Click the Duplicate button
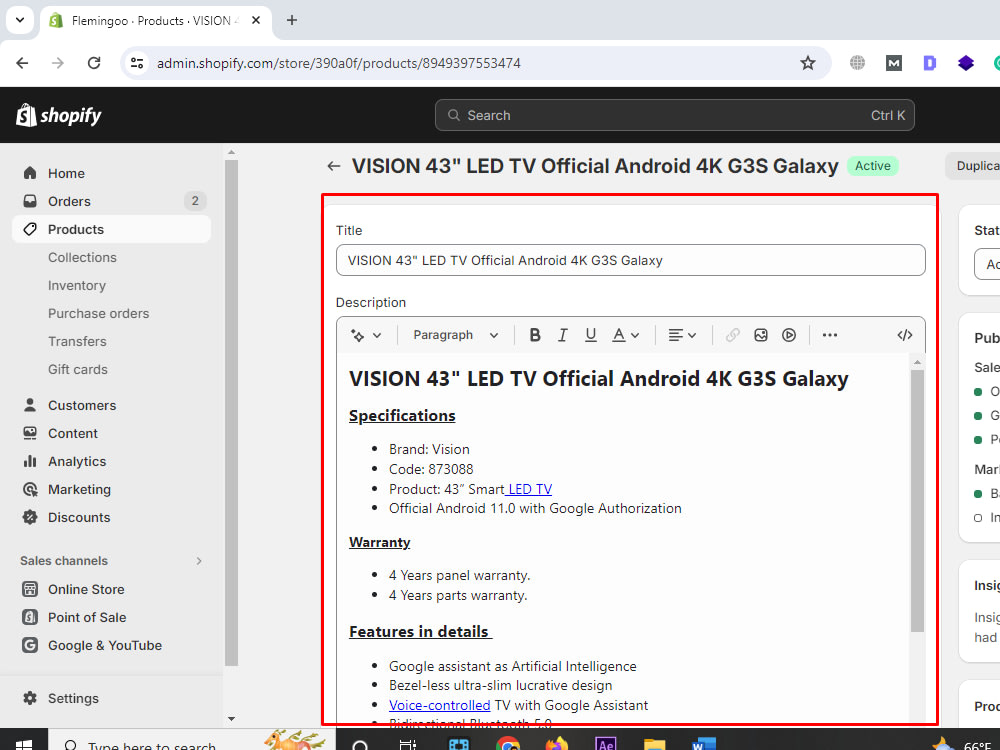The height and width of the screenshot is (750, 1000). (x=973, y=166)
